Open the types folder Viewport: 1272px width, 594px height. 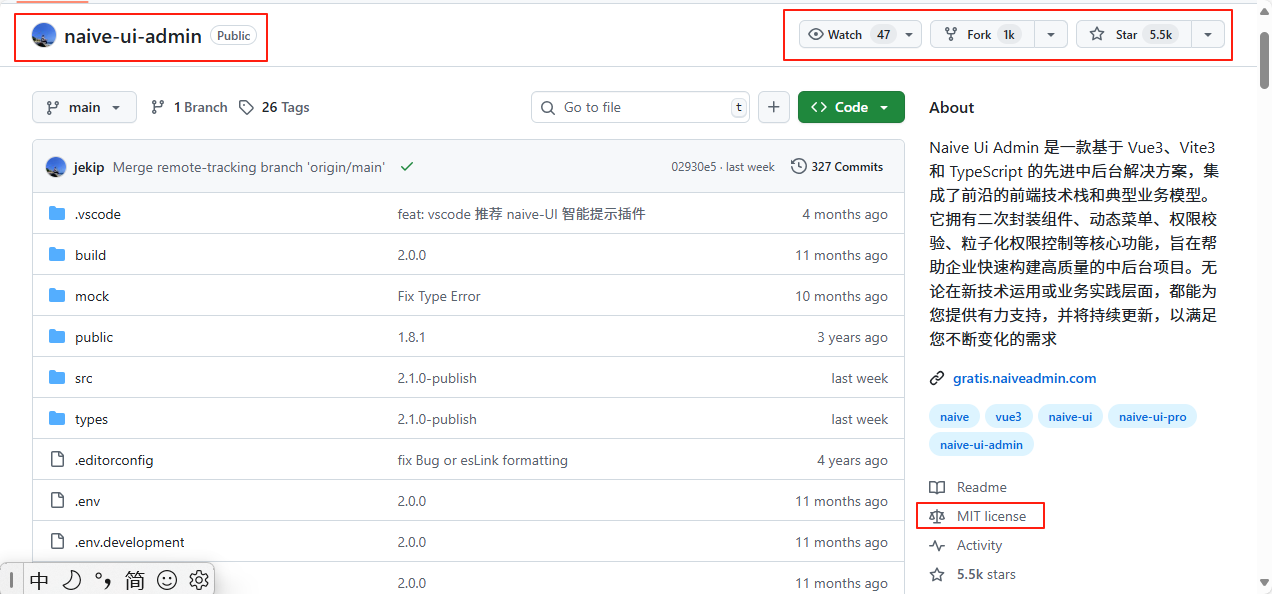point(91,419)
